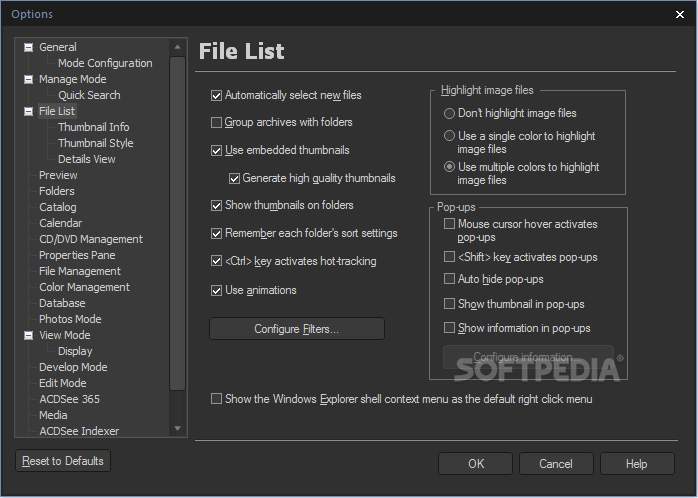Close the Options dialog window

coord(680,15)
